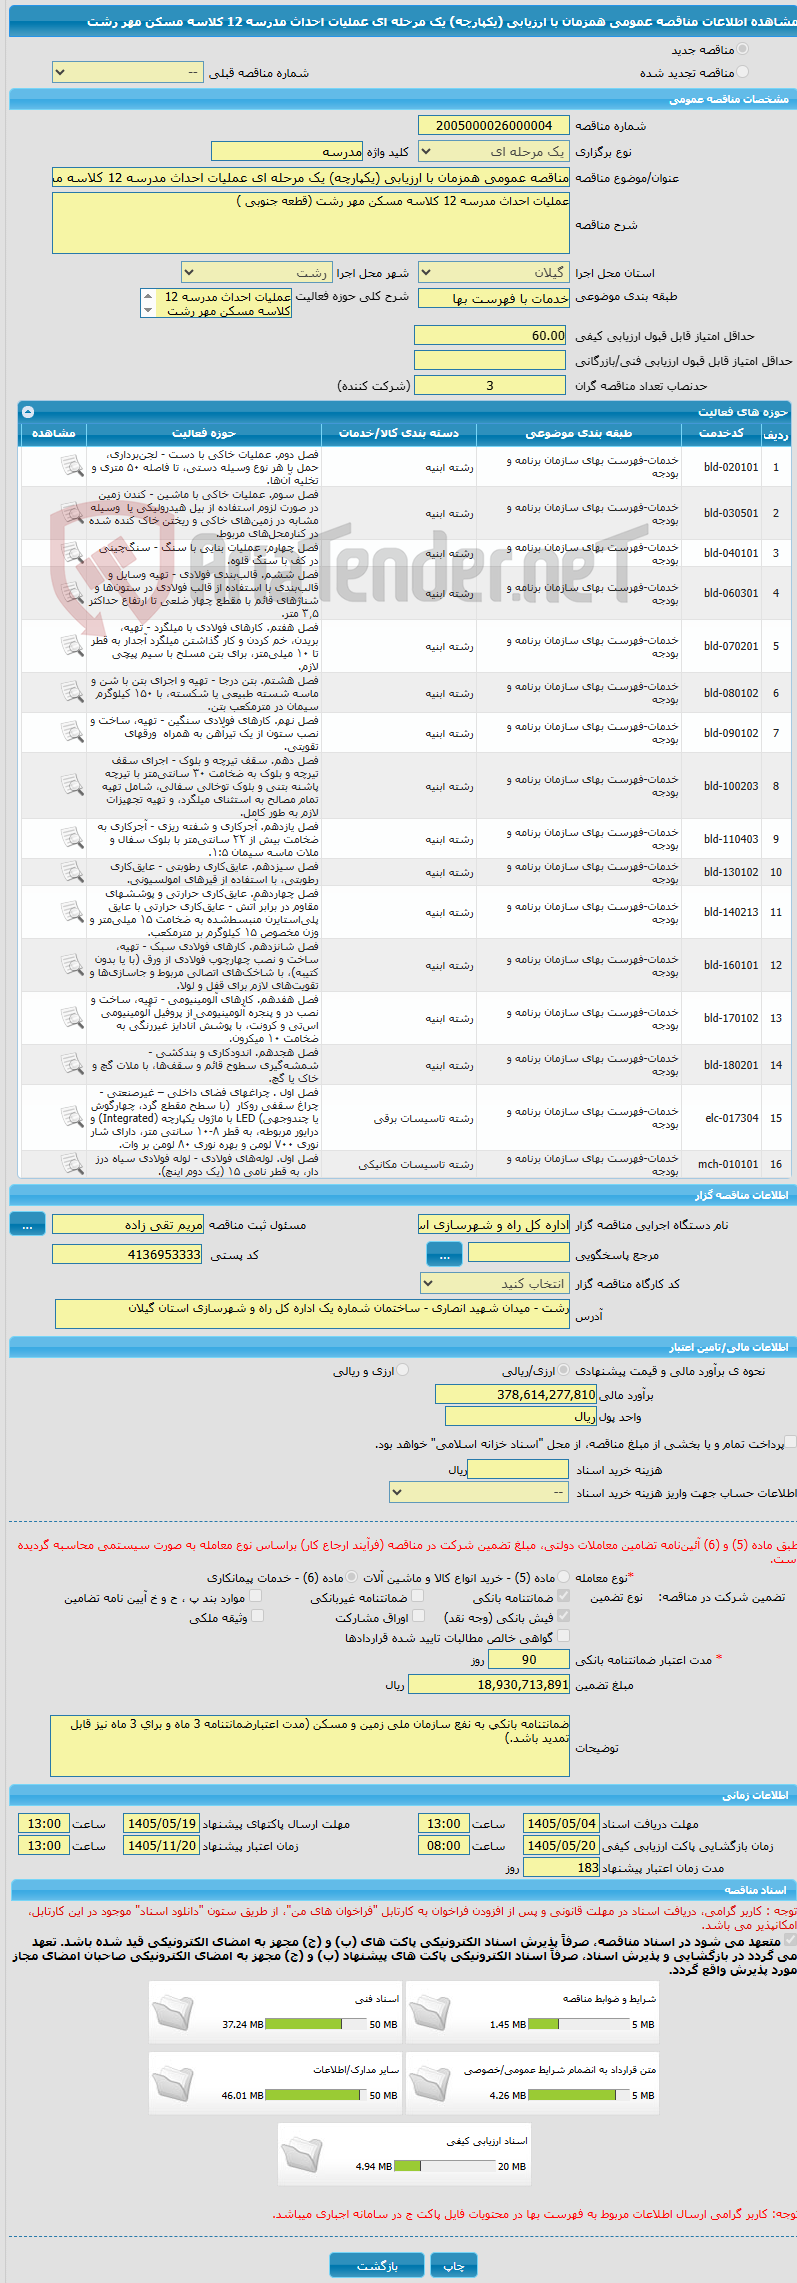Click the شماره مناقصه number field
Screen dimensions: 797x2283
coord(492,125)
